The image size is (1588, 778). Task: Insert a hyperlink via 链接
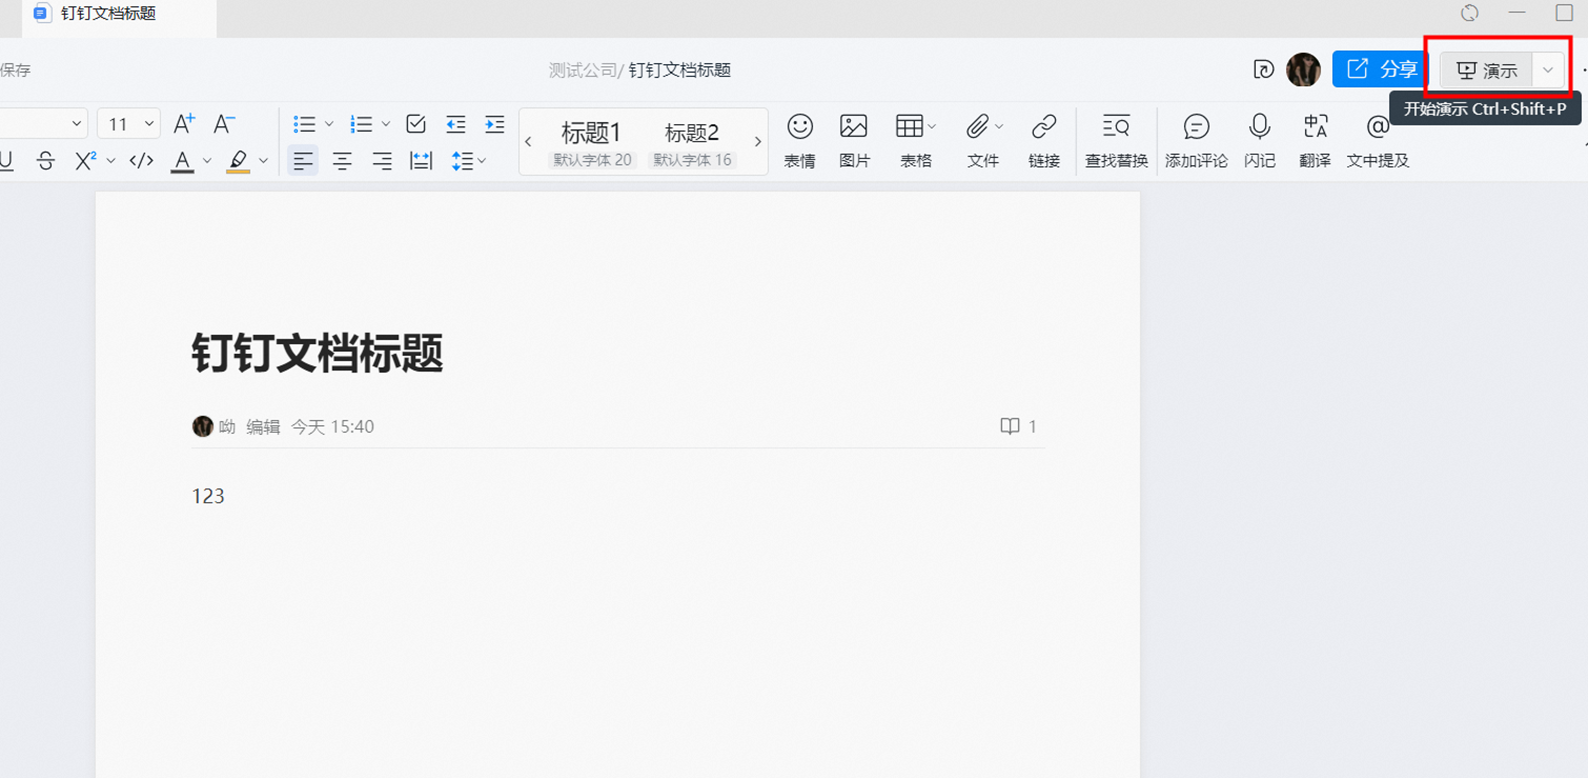[1044, 140]
